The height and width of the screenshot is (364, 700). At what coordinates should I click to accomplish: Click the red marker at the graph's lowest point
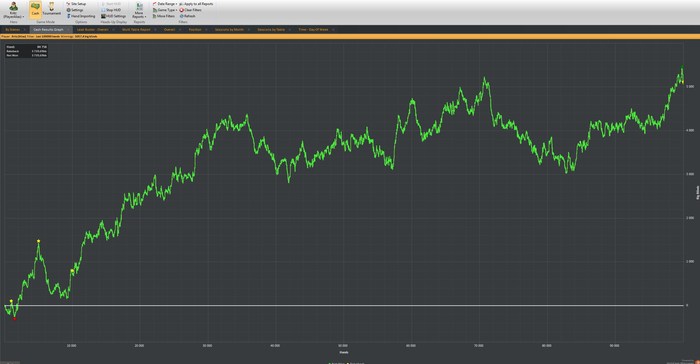(15, 318)
